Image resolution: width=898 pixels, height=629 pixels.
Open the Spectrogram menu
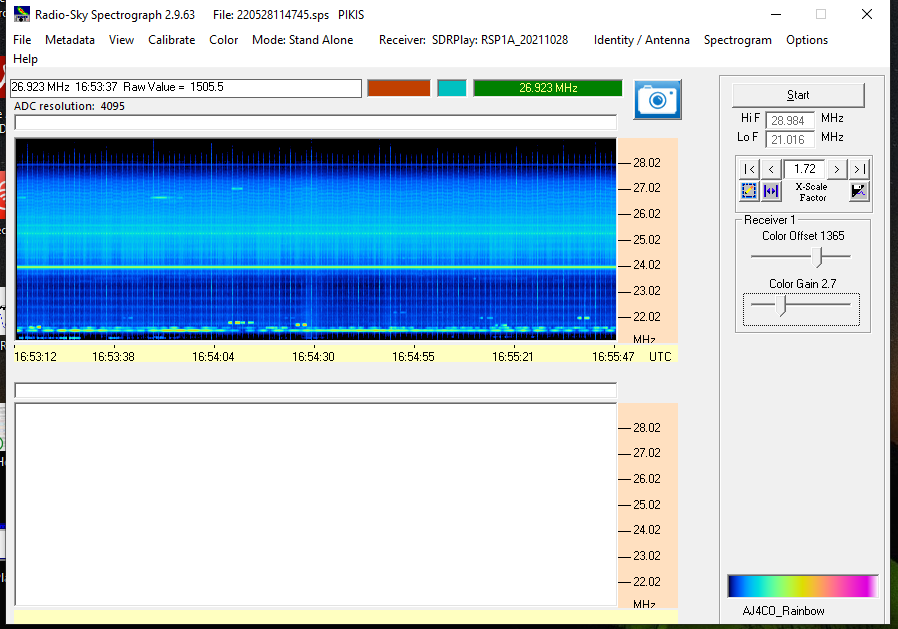click(738, 40)
